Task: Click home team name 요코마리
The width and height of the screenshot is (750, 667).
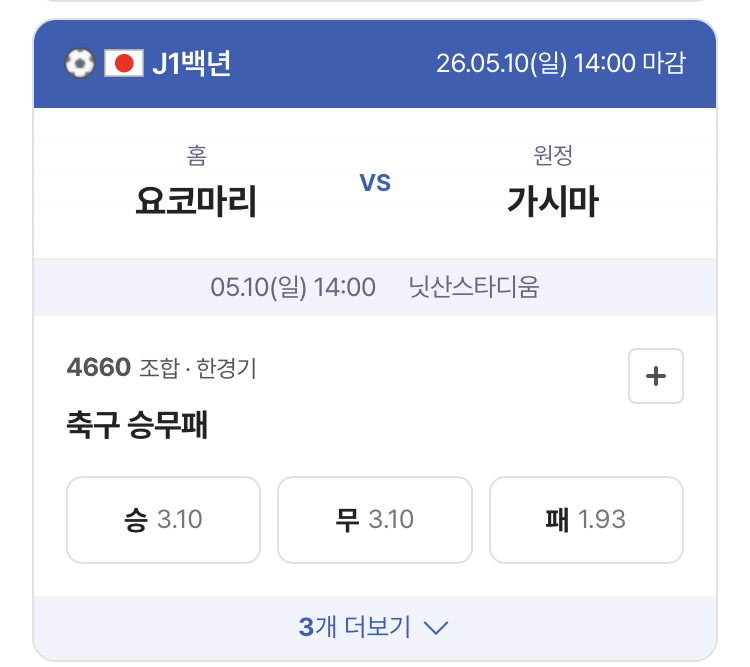Action: coord(196,201)
